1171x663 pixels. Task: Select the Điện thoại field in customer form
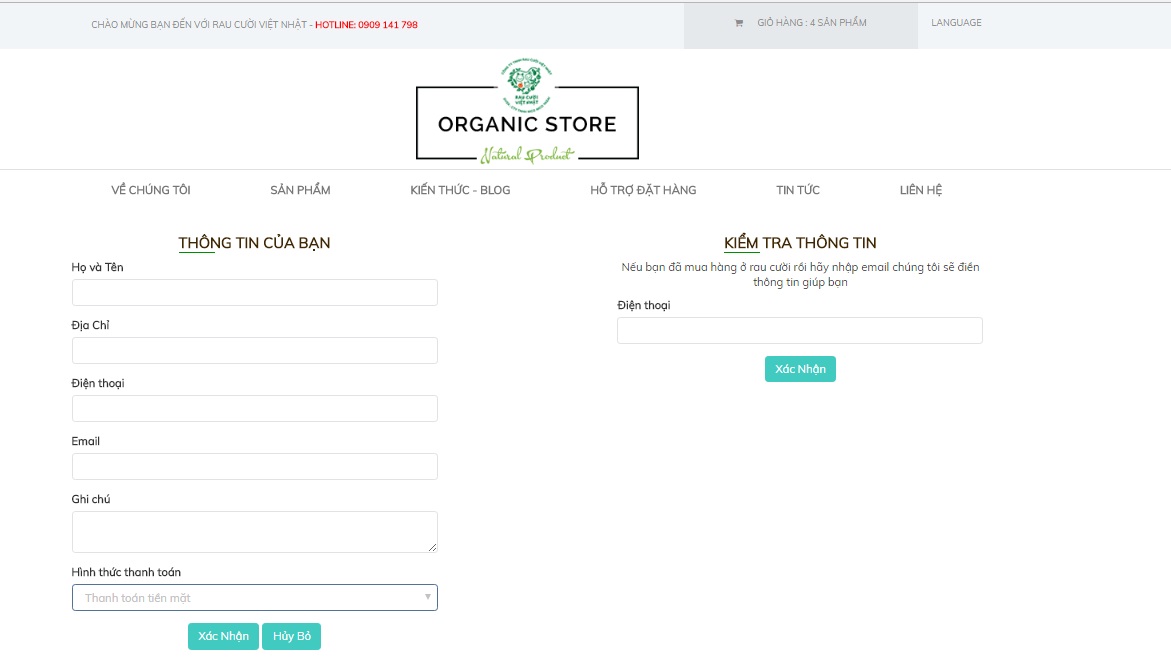(x=254, y=409)
